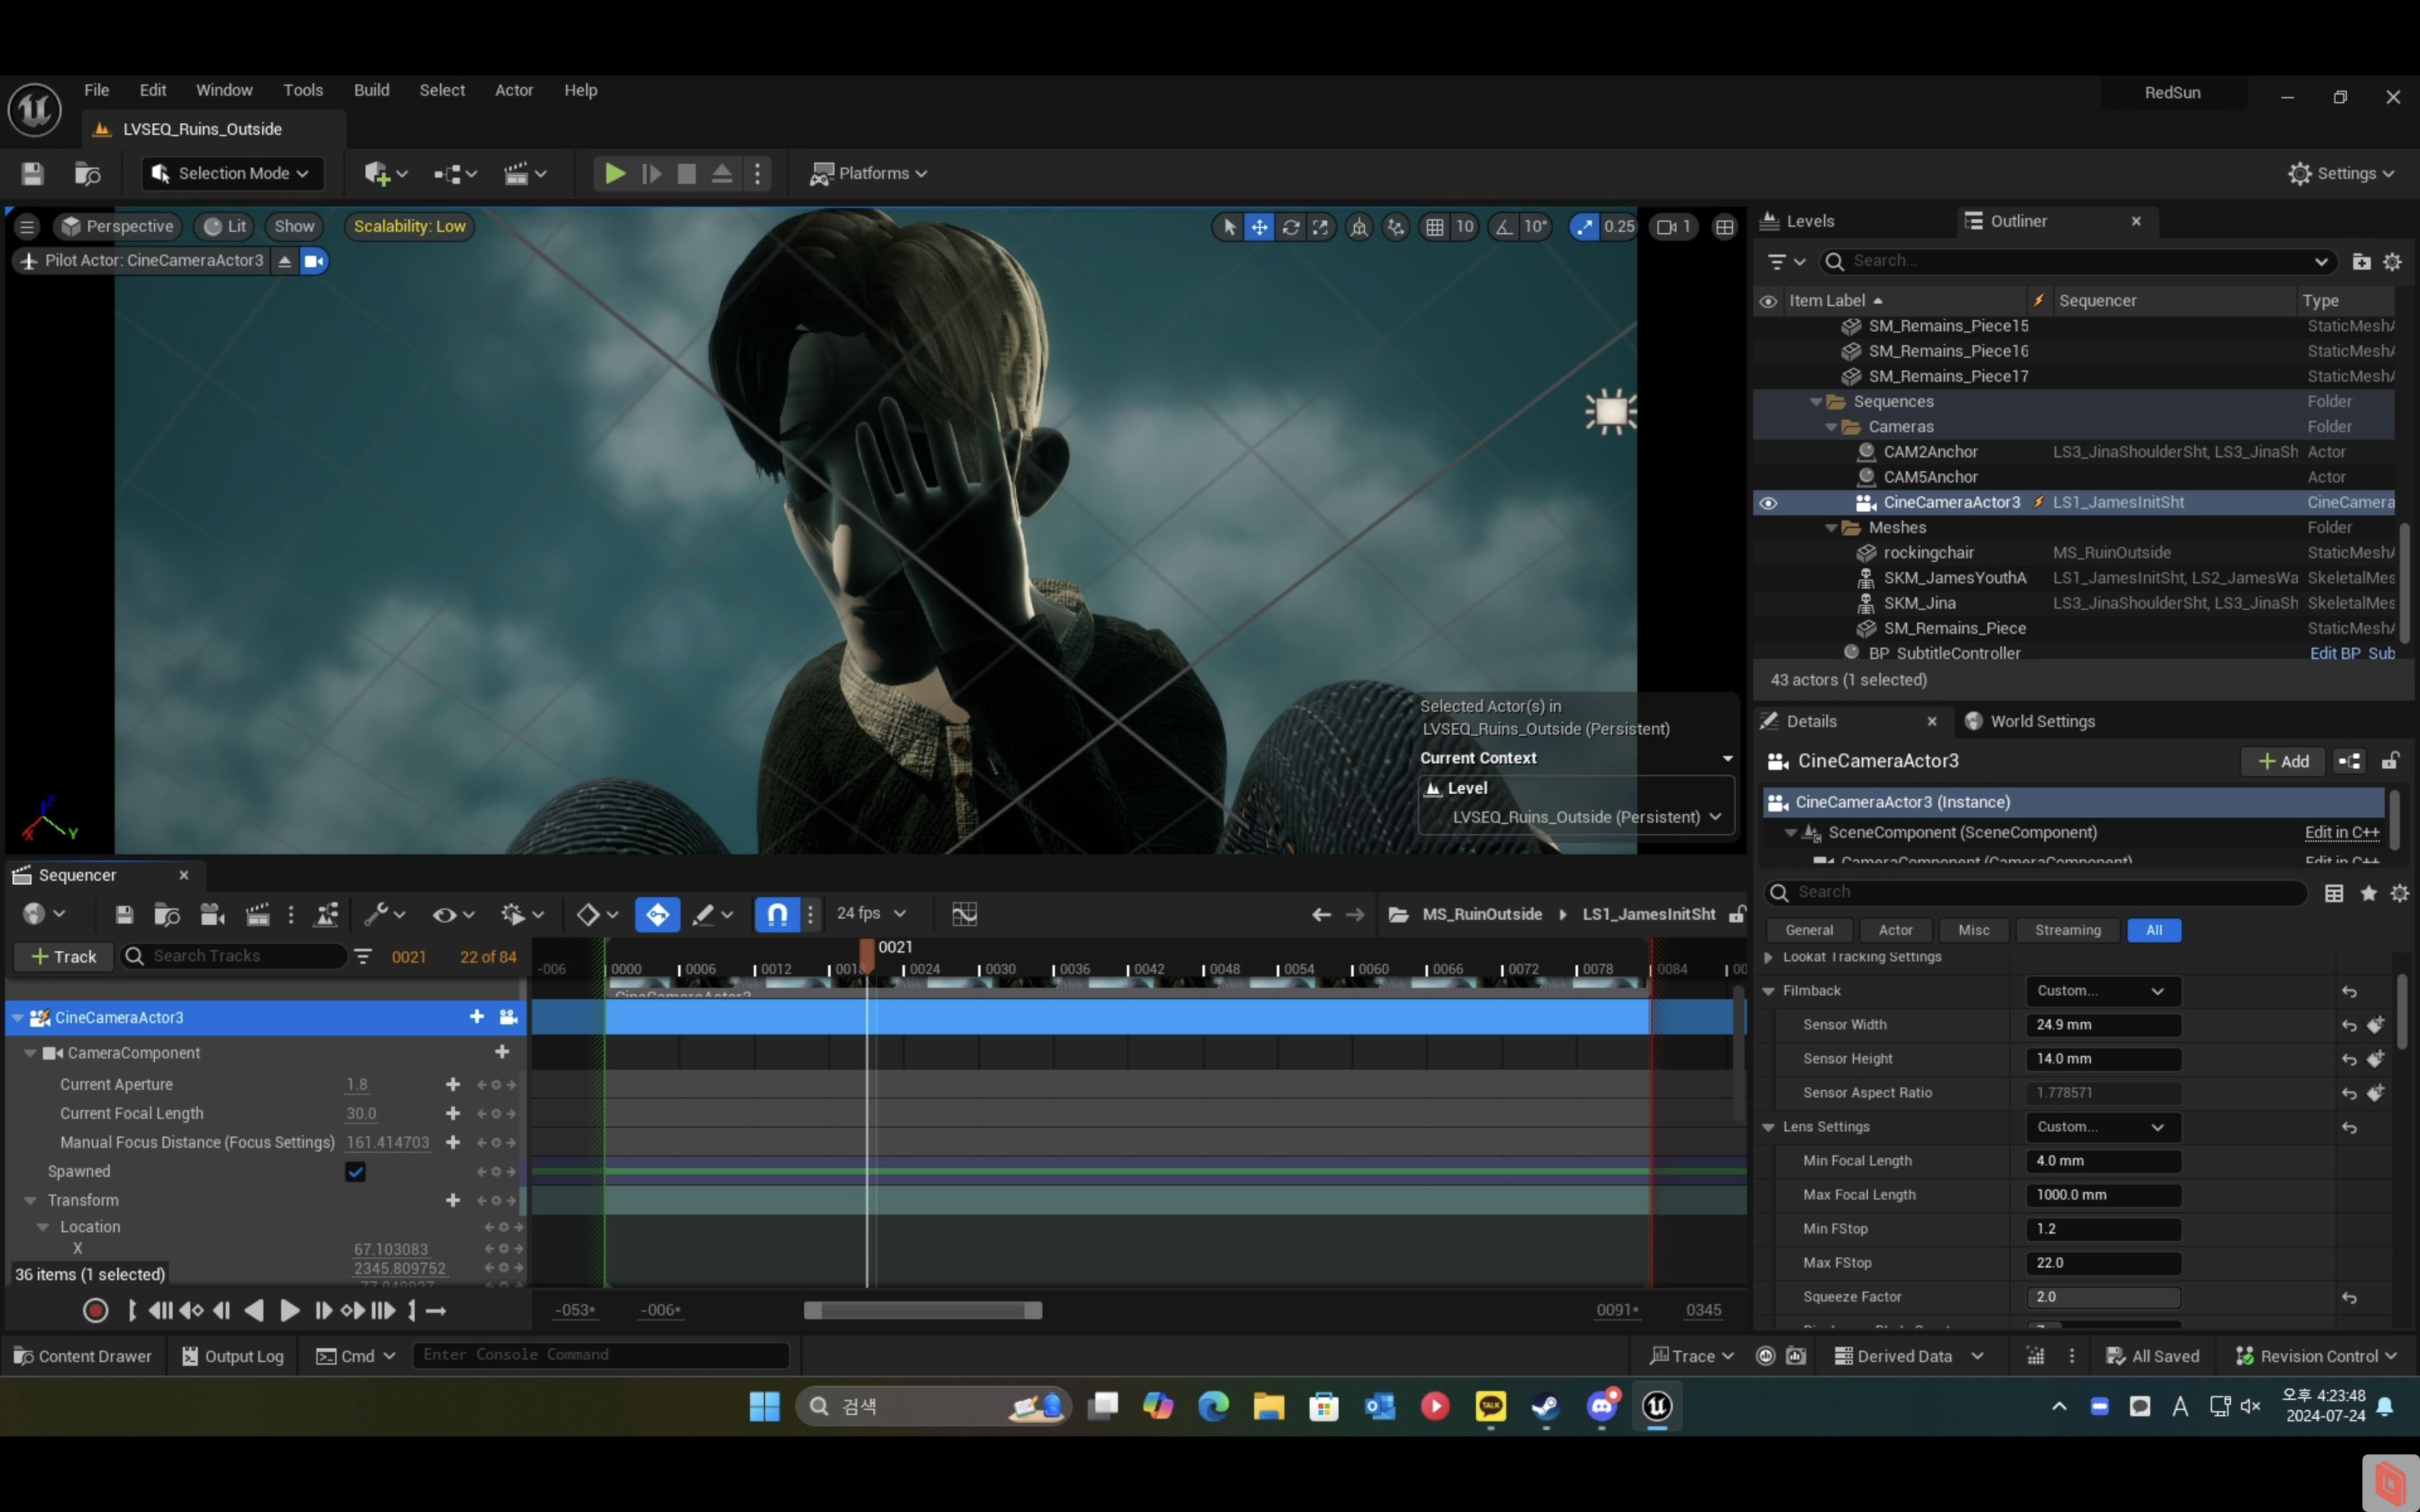
Task: Open the quick add to project icon menu
Action: pyautogui.click(x=386, y=174)
